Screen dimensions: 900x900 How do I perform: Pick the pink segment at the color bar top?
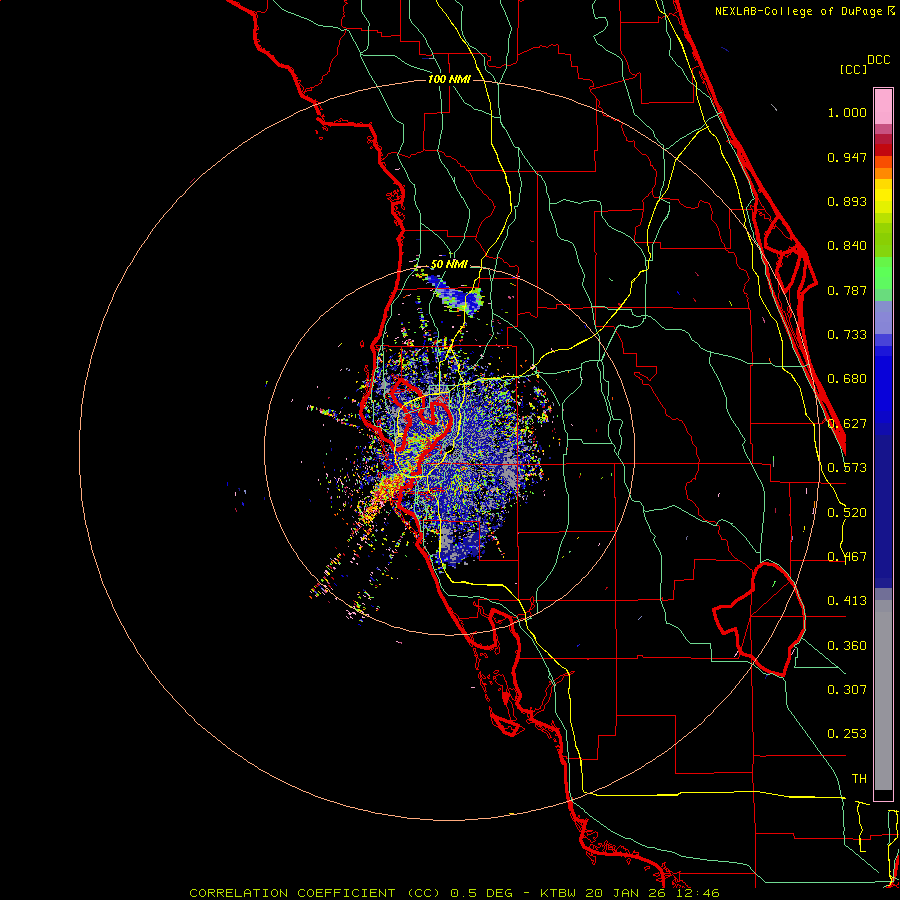pyautogui.click(x=883, y=106)
